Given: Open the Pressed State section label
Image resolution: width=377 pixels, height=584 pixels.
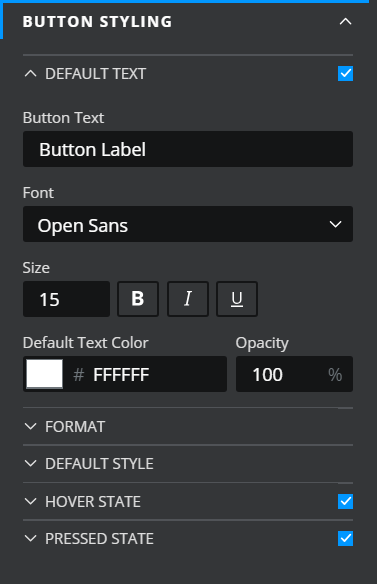Looking at the screenshot, I should click(99, 539).
